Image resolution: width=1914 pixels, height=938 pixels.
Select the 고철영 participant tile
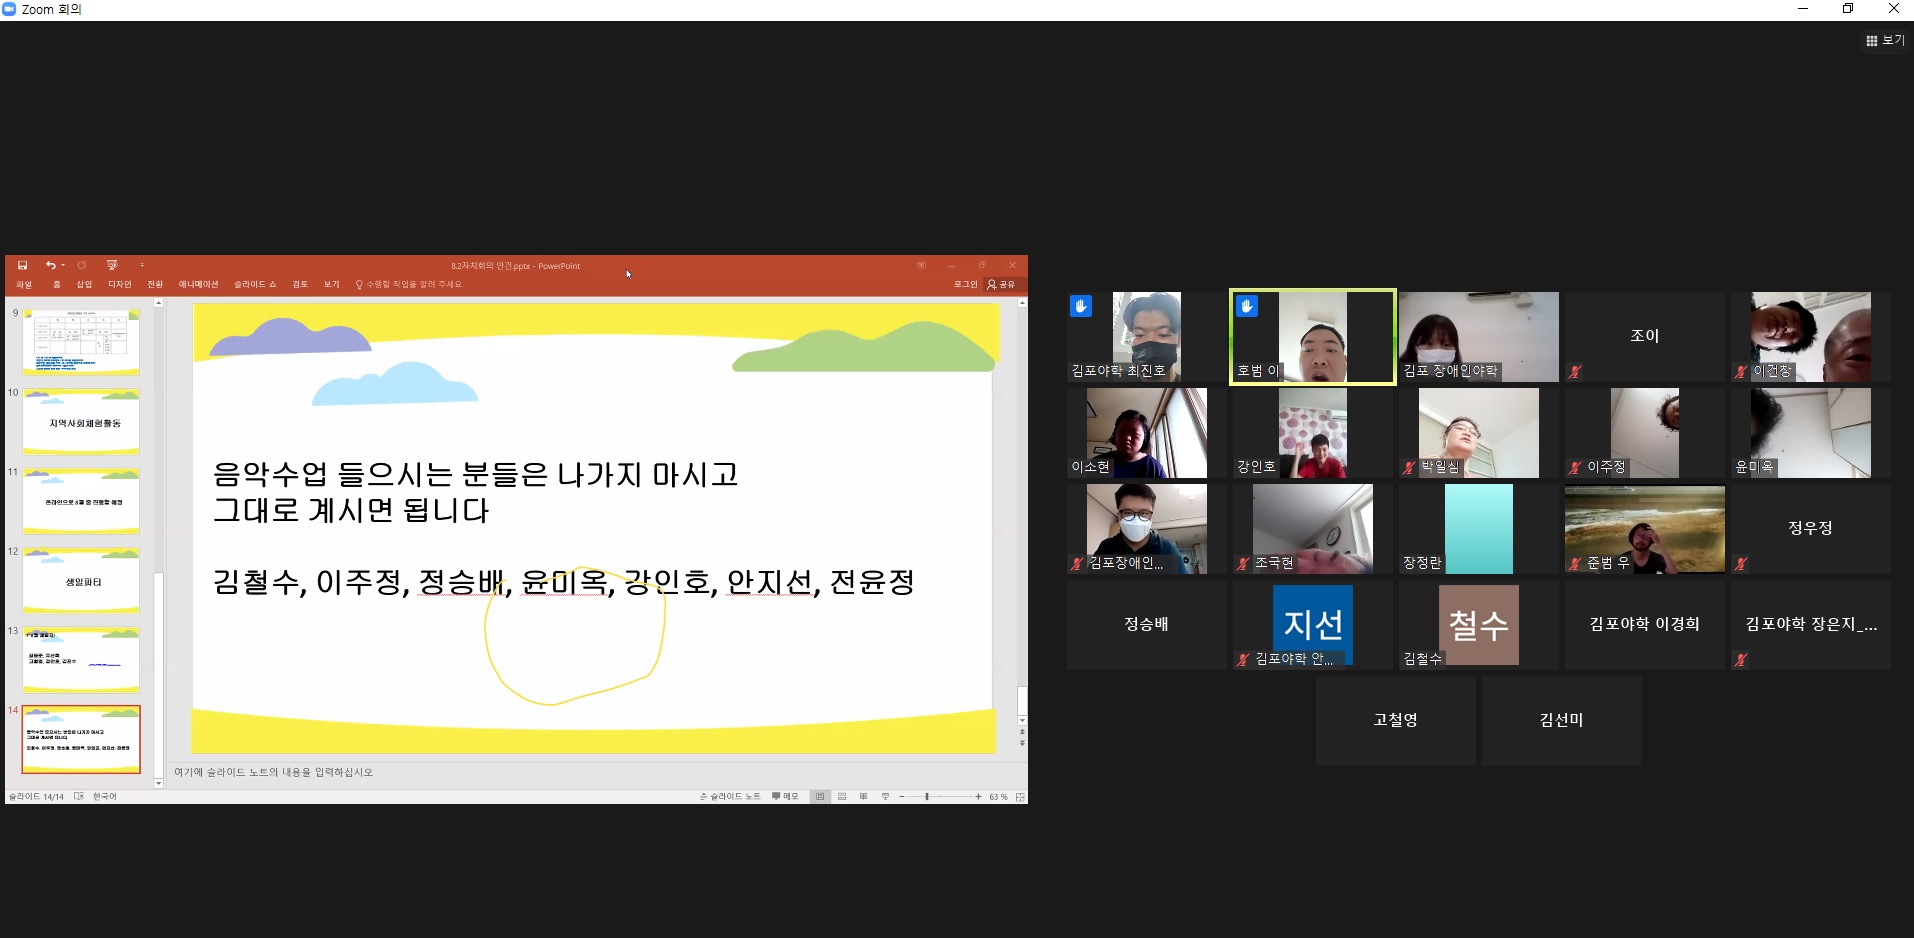pyautogui.click(x=1396, y=721)
